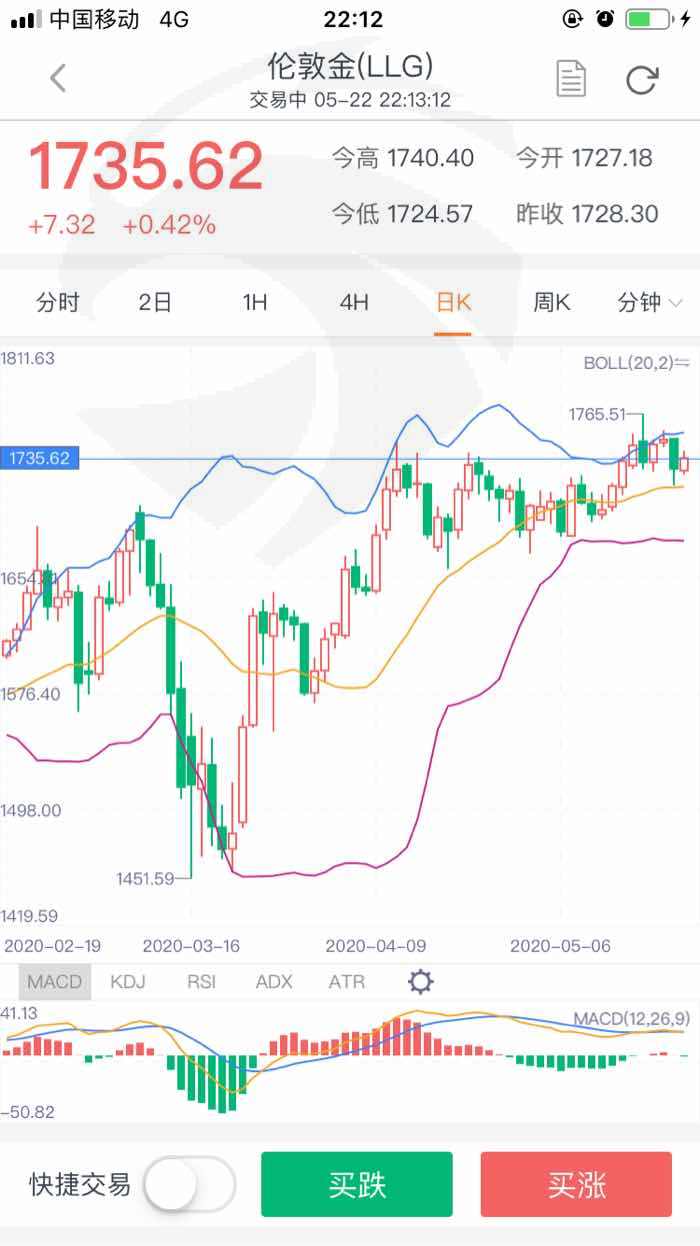Select the 周K chart tab
Viewport: 700px width, 1246px height.
(x=550, y=302)
